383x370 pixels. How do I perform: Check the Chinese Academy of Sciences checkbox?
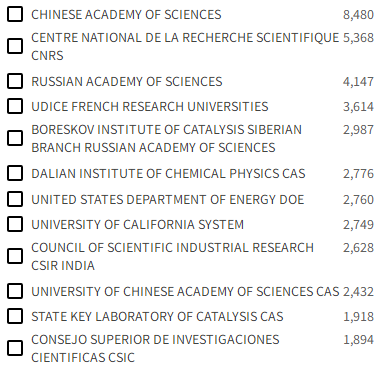click(15, 14)
